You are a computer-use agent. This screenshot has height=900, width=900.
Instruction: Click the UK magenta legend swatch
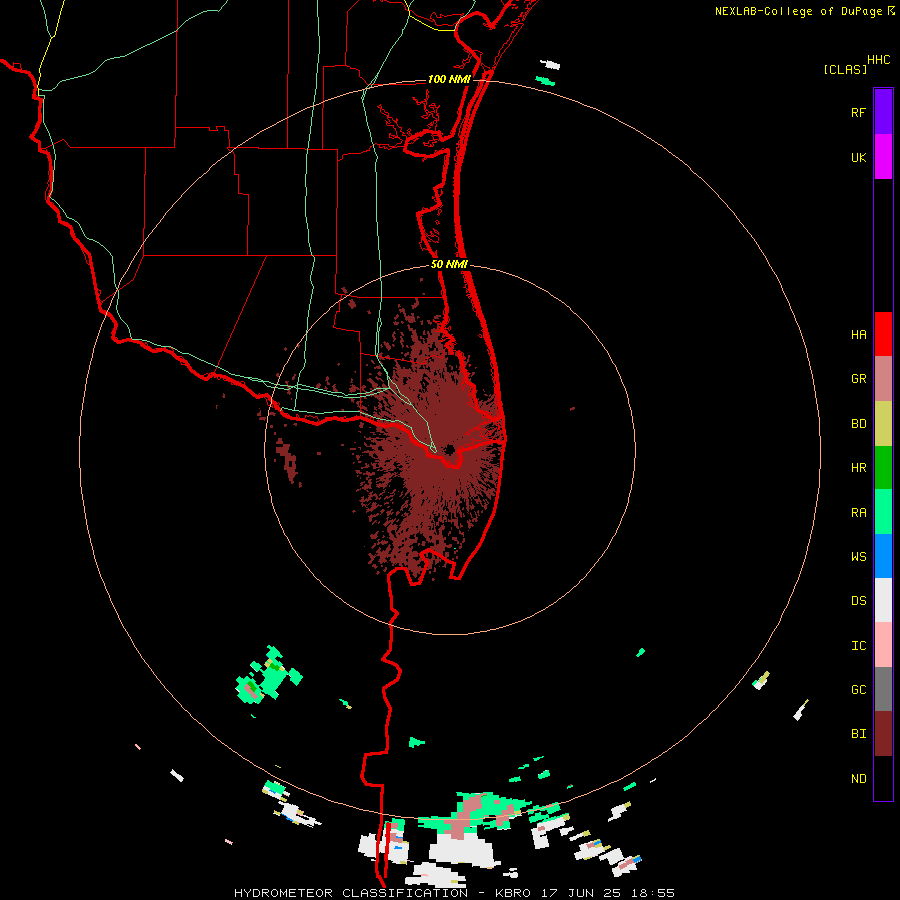click(x=883, y=157)
